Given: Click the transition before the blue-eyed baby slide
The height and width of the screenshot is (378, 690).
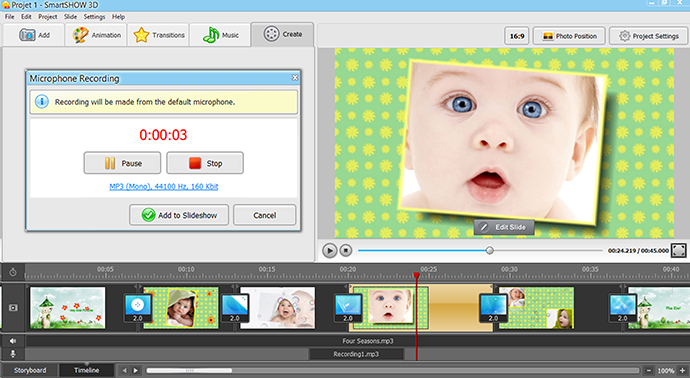Looking at the screenshot, I should (348, 308).
